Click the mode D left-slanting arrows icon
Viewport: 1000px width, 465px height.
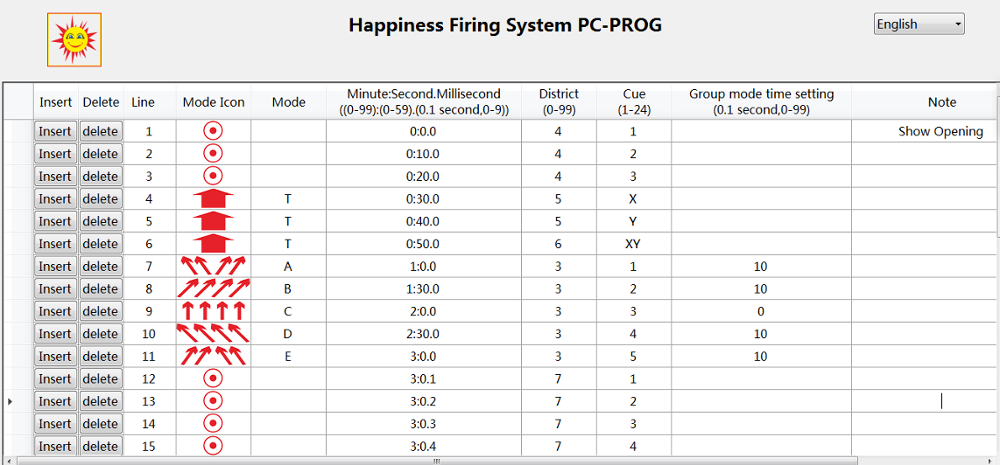pyautogui.click(x=213, y=334)
